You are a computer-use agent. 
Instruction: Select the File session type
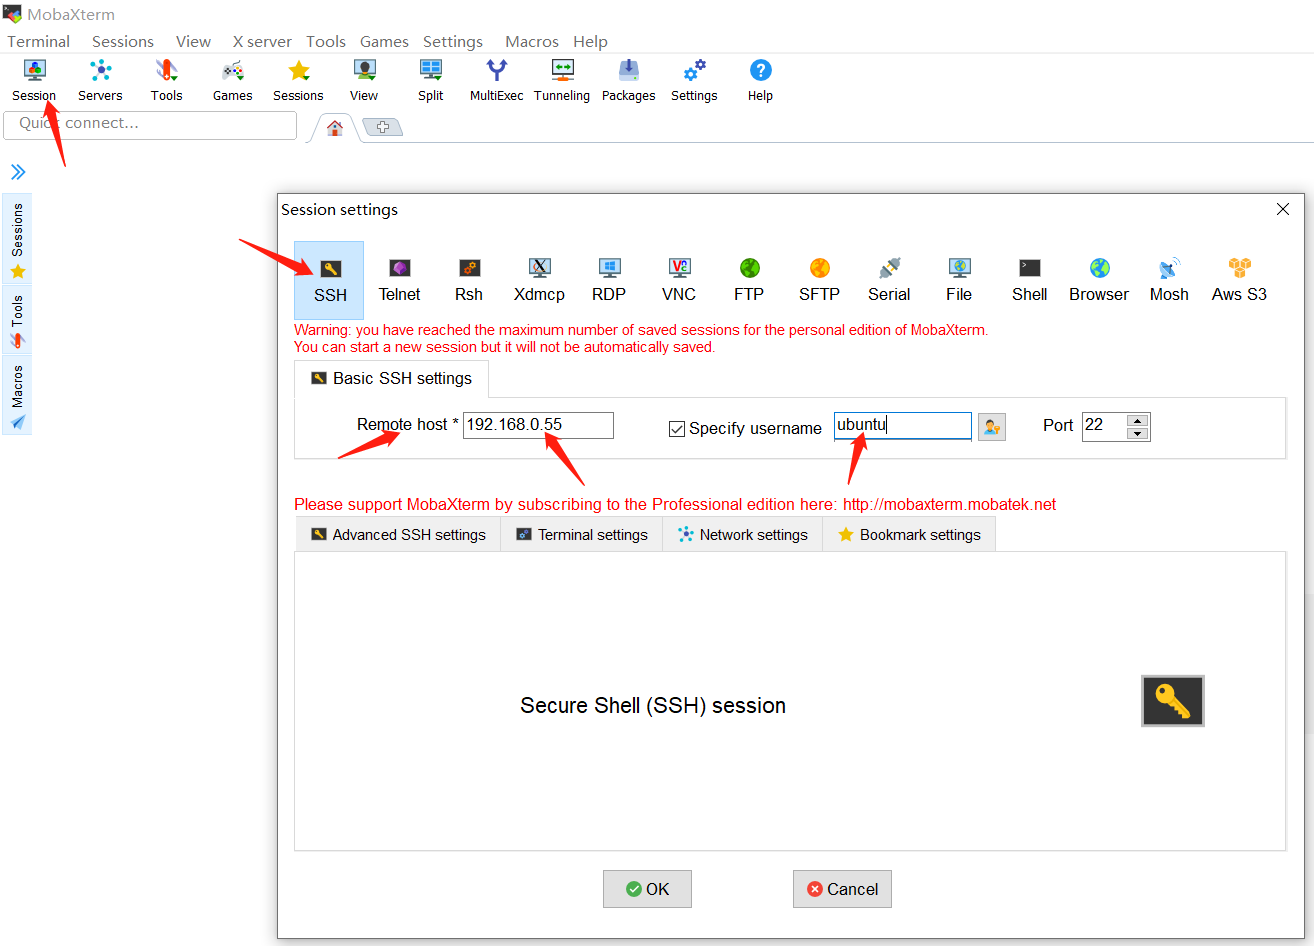click(959, 280)
